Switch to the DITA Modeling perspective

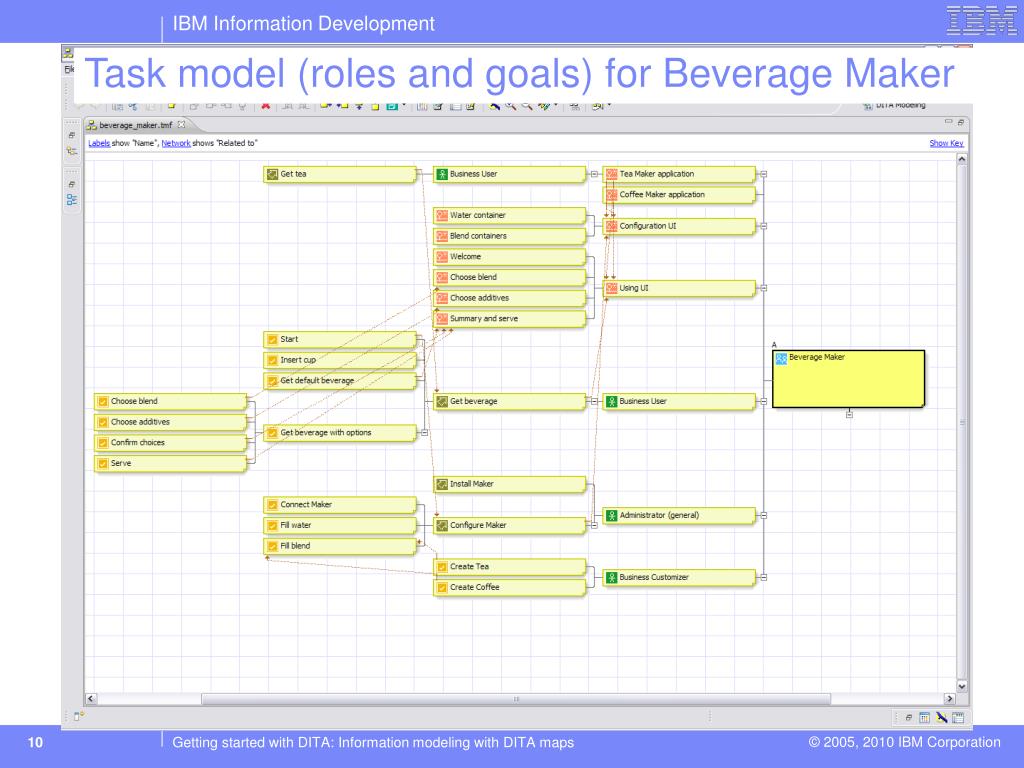(895, 105)
